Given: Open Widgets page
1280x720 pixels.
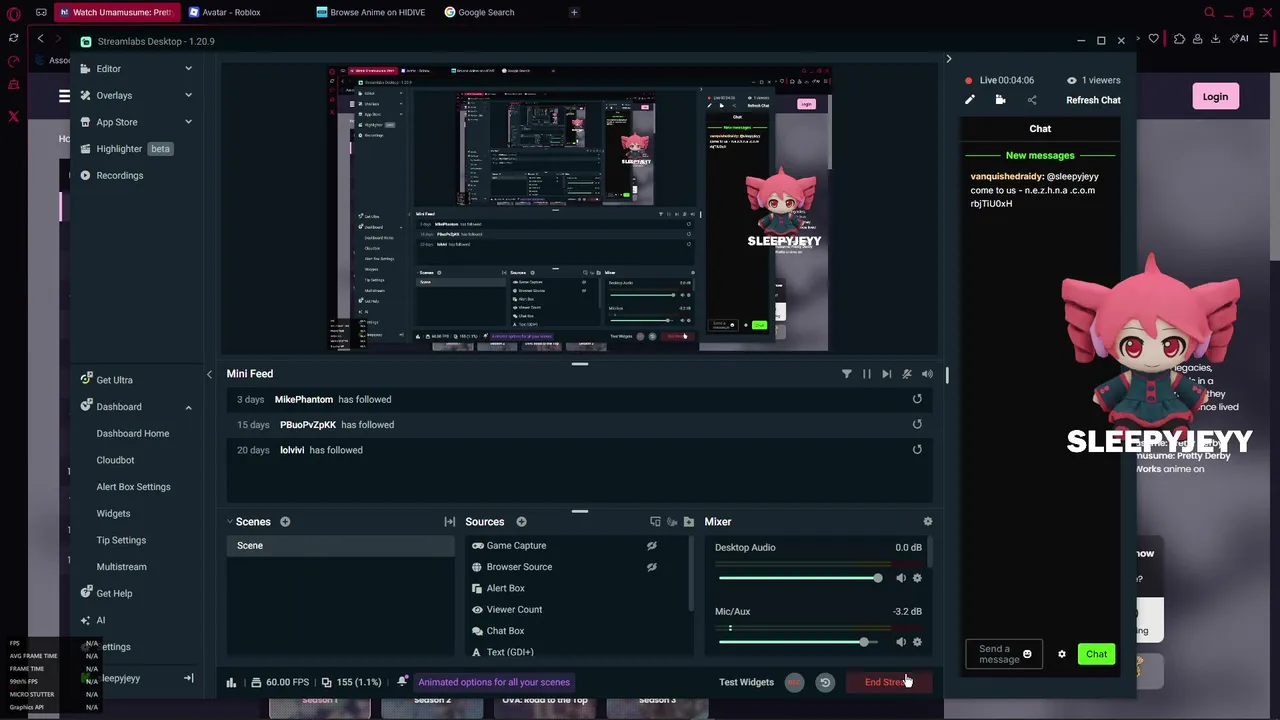Looking at the screenshot, I should click(113, 514).
